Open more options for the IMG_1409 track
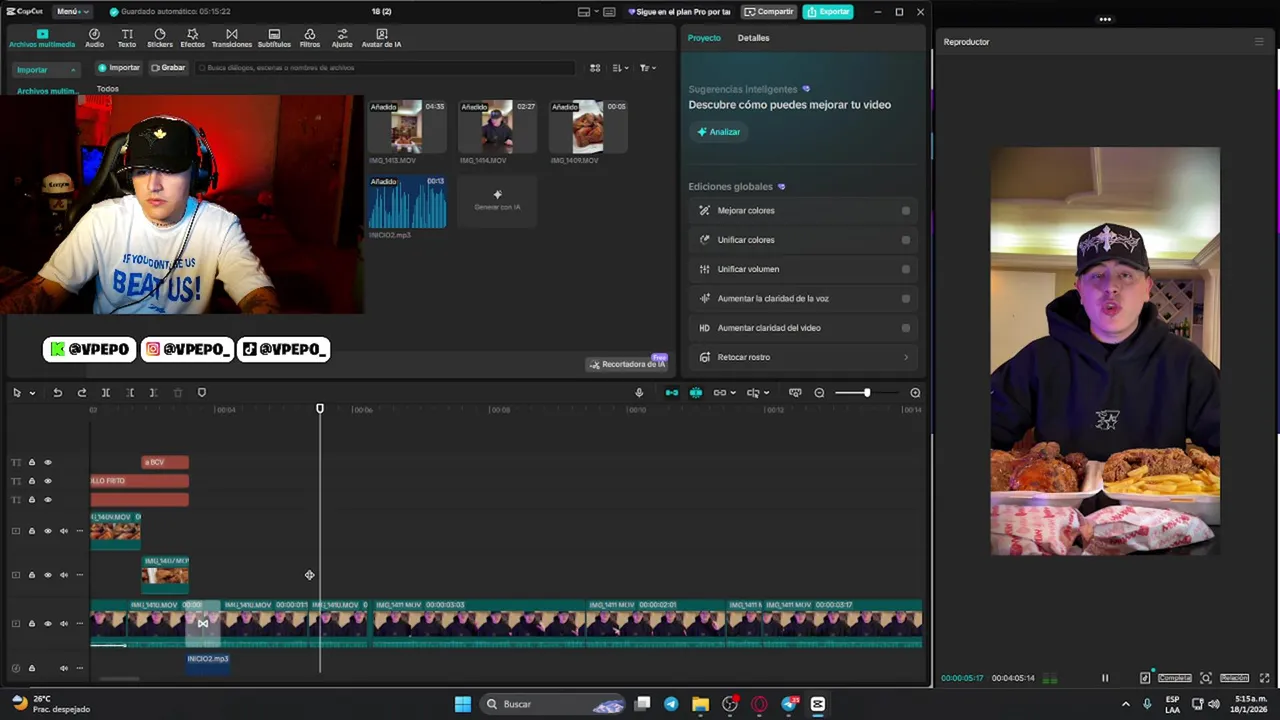The image size is (1280, 720). point(79,531)
